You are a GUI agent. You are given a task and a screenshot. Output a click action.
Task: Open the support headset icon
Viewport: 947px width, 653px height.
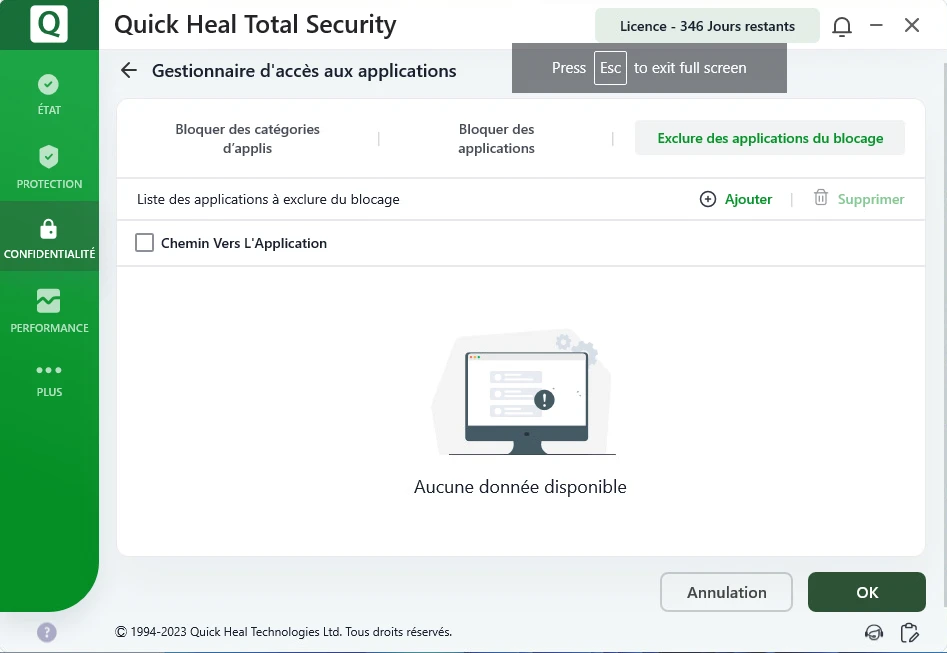point(874,632)
